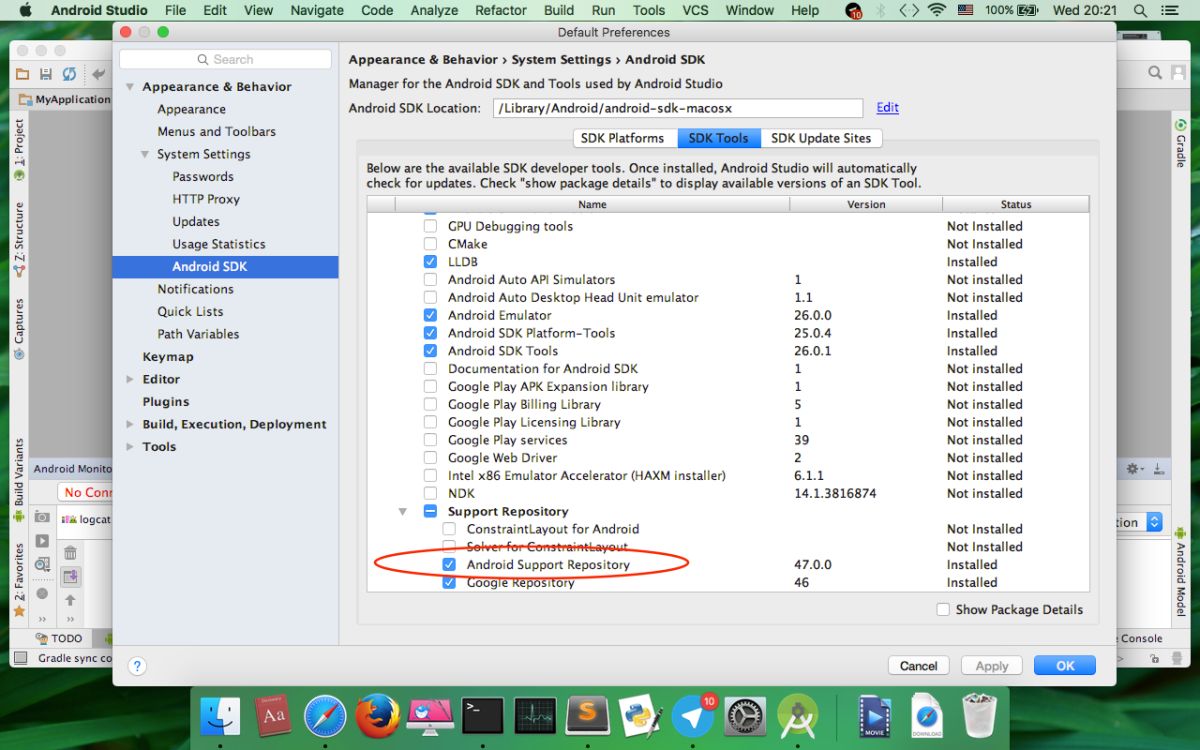The image size is (1200, 750).
Task: Uncheck Android Support Repository checkbox
Action: (449, 565)
